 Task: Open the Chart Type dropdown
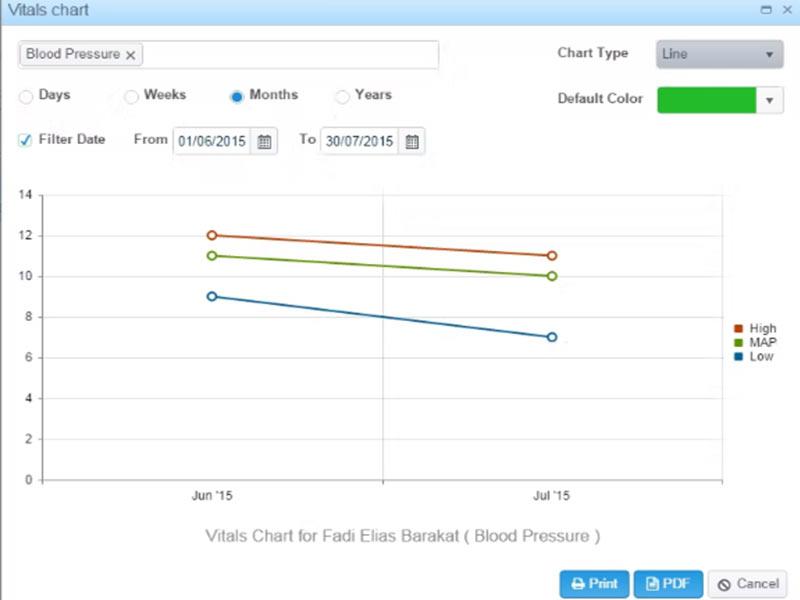[x=719, y=54]
